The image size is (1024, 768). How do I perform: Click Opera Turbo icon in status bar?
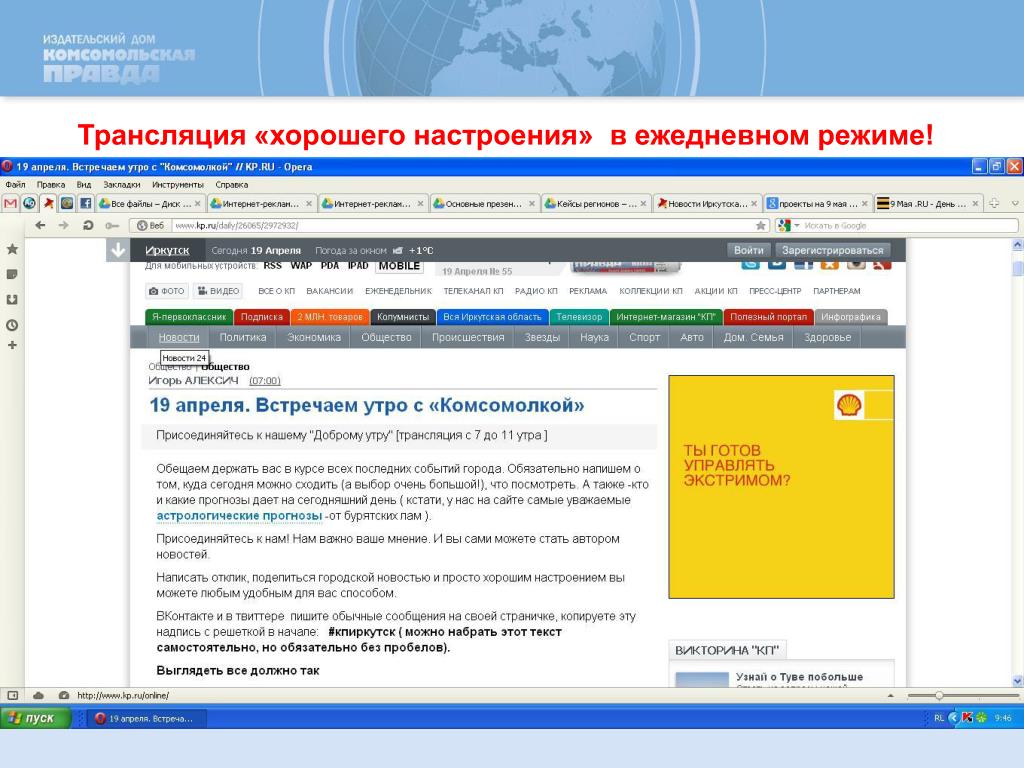pos(64,696)
